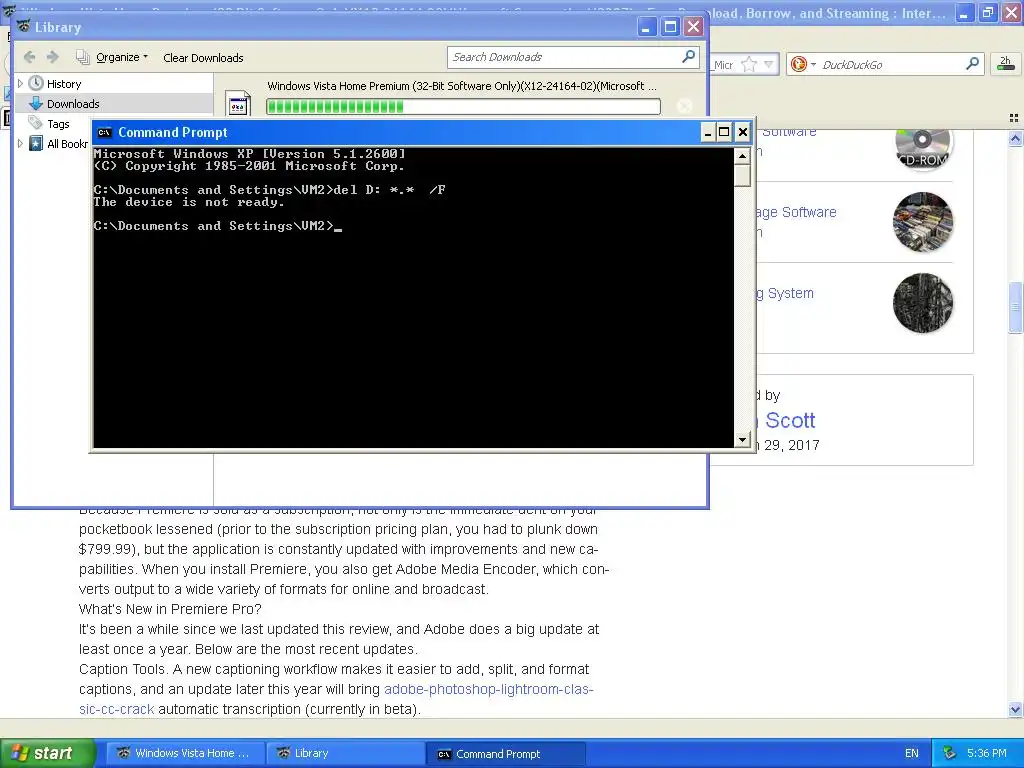Open the DuckDuckGo search engine dropdown

click(803, 64)
